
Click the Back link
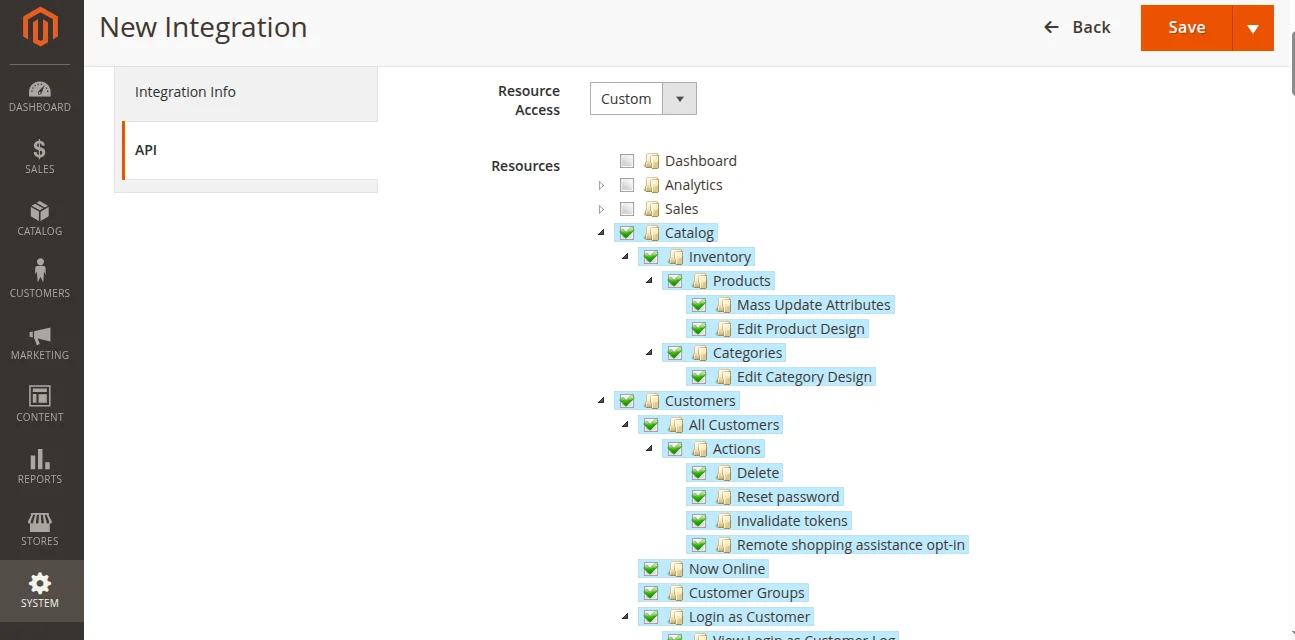pos(1077,27)
